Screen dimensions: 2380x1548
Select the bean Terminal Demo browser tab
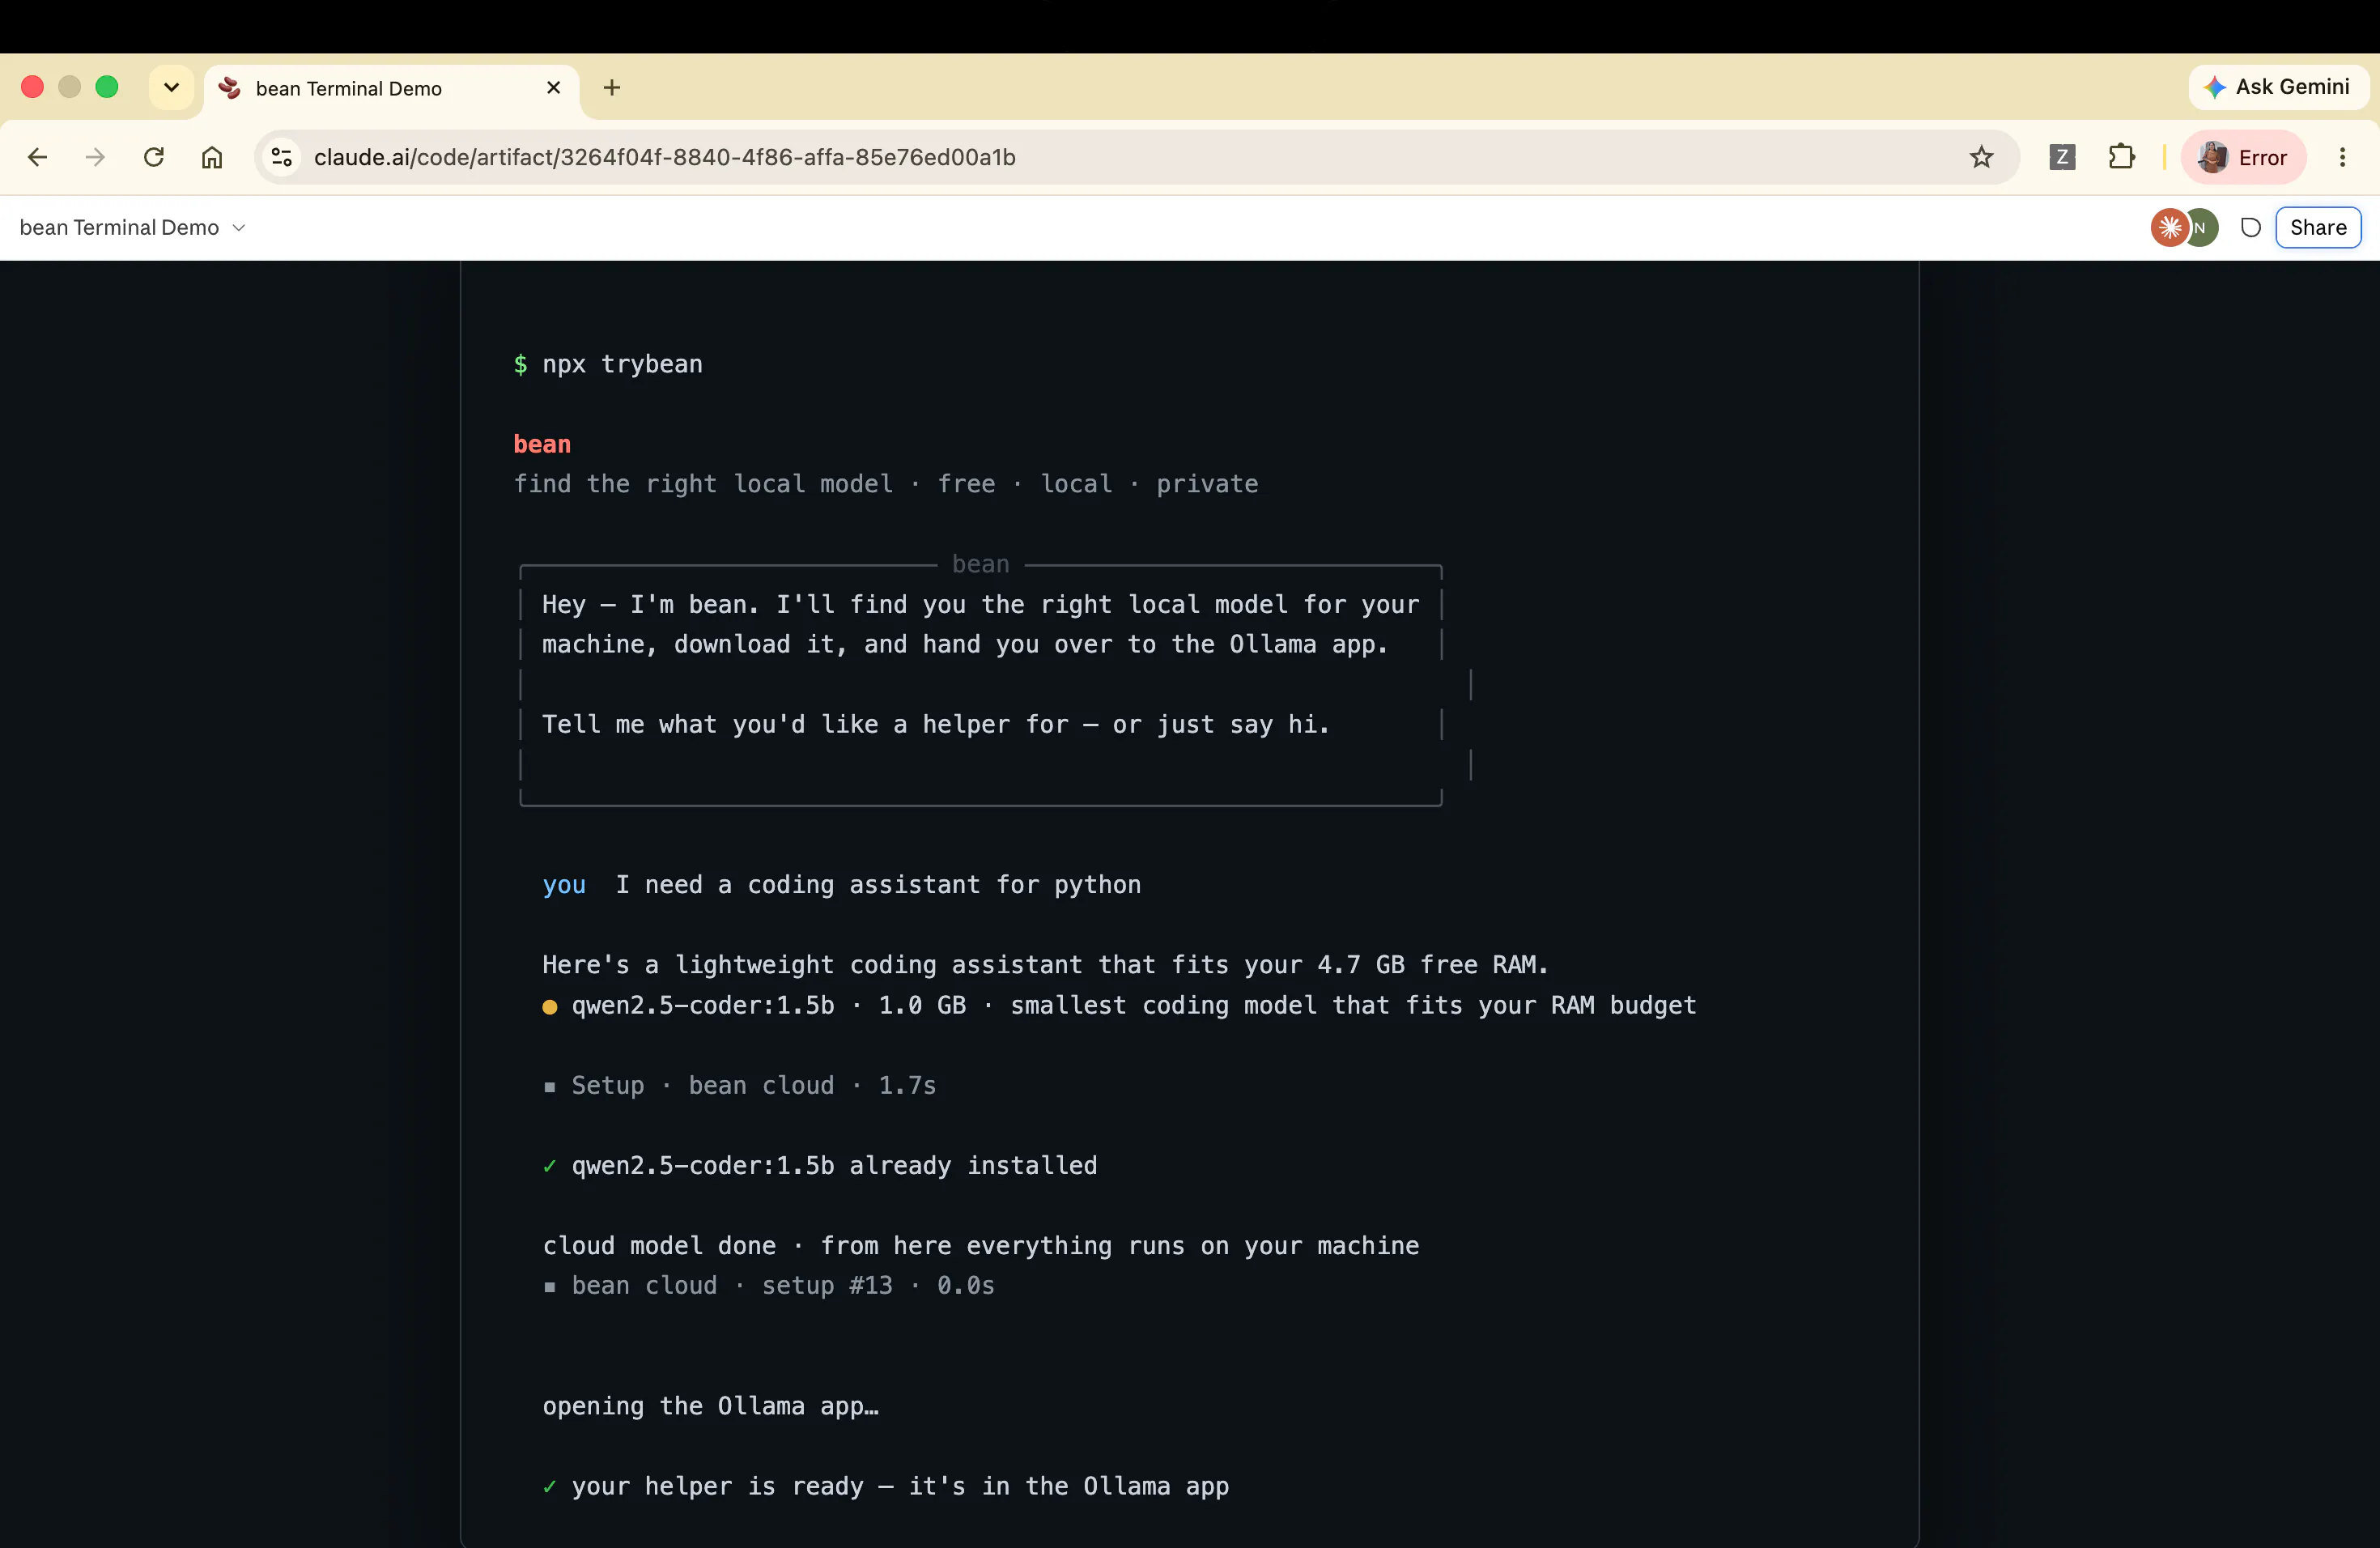tap(392, 88)
